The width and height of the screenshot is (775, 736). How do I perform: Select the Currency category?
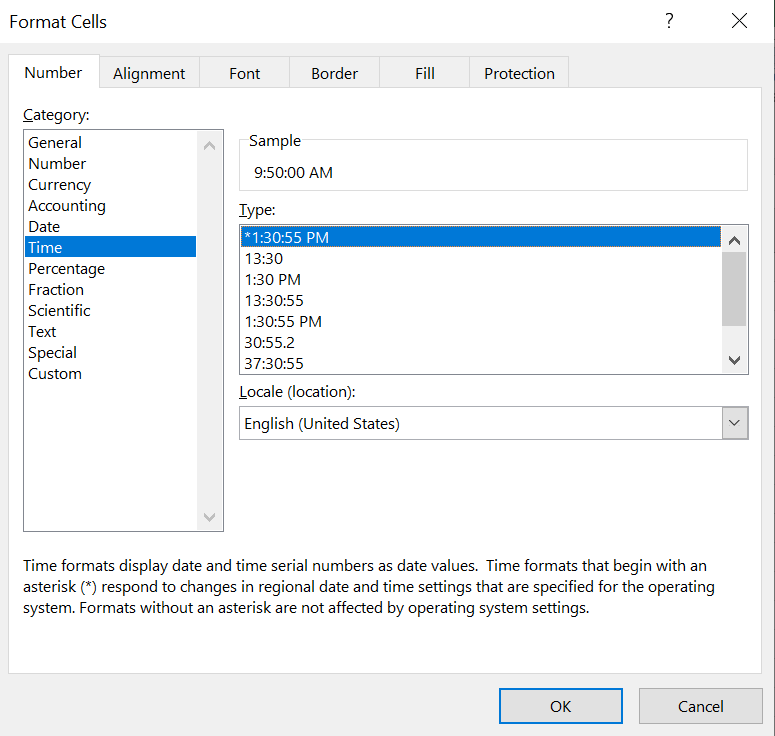pyautogui.click(x=60, y=185)
